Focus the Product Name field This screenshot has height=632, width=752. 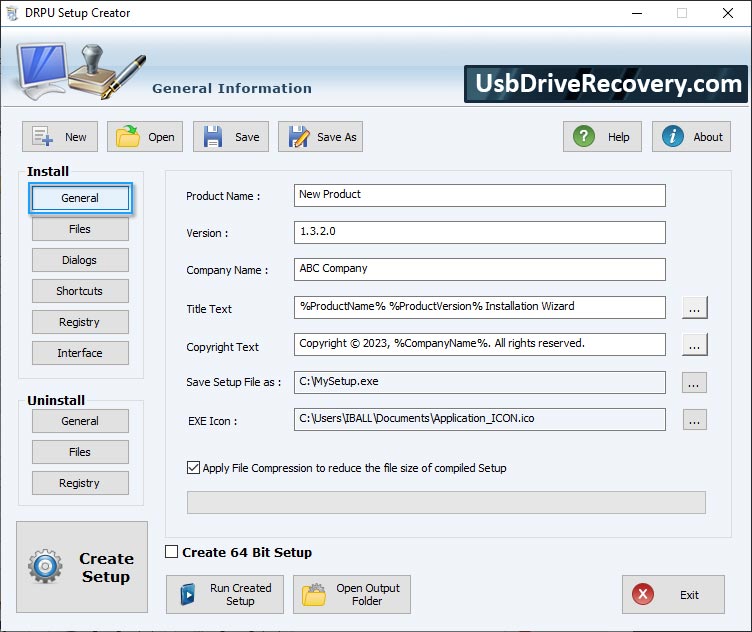[x=480, y=196]
